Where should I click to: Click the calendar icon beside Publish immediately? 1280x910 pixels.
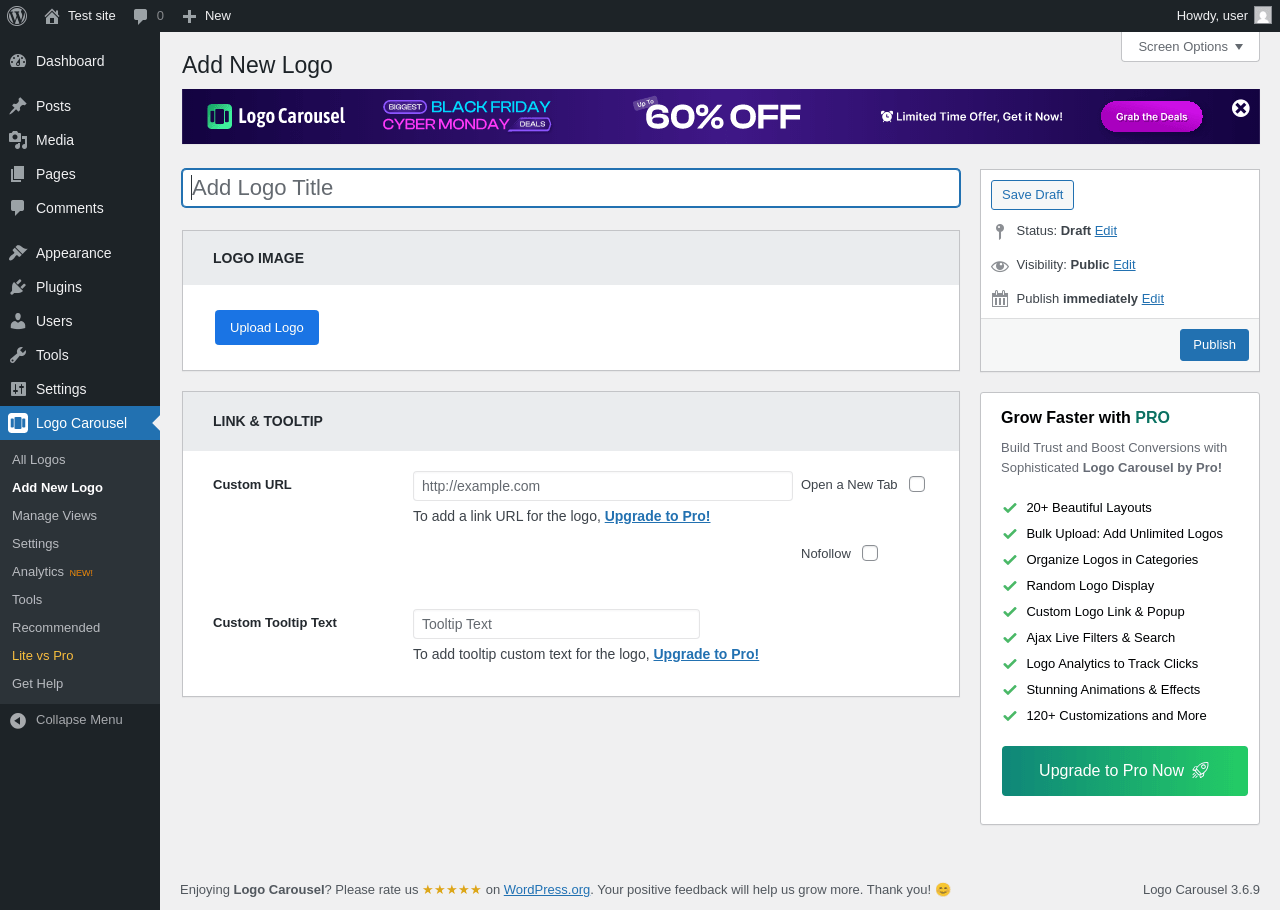pos(1000,299)
